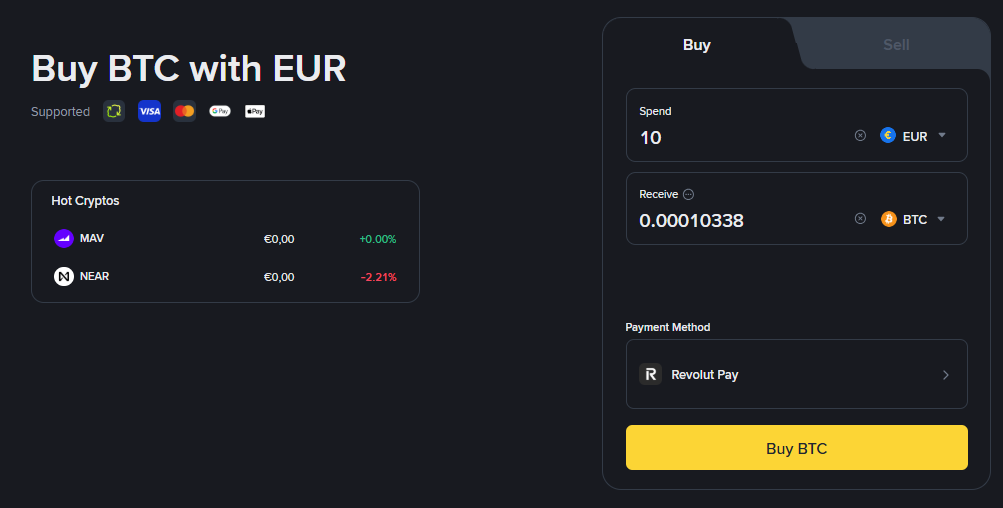Switch to the Sell tab
1003x508 pixels.
(x=896, y=45)
